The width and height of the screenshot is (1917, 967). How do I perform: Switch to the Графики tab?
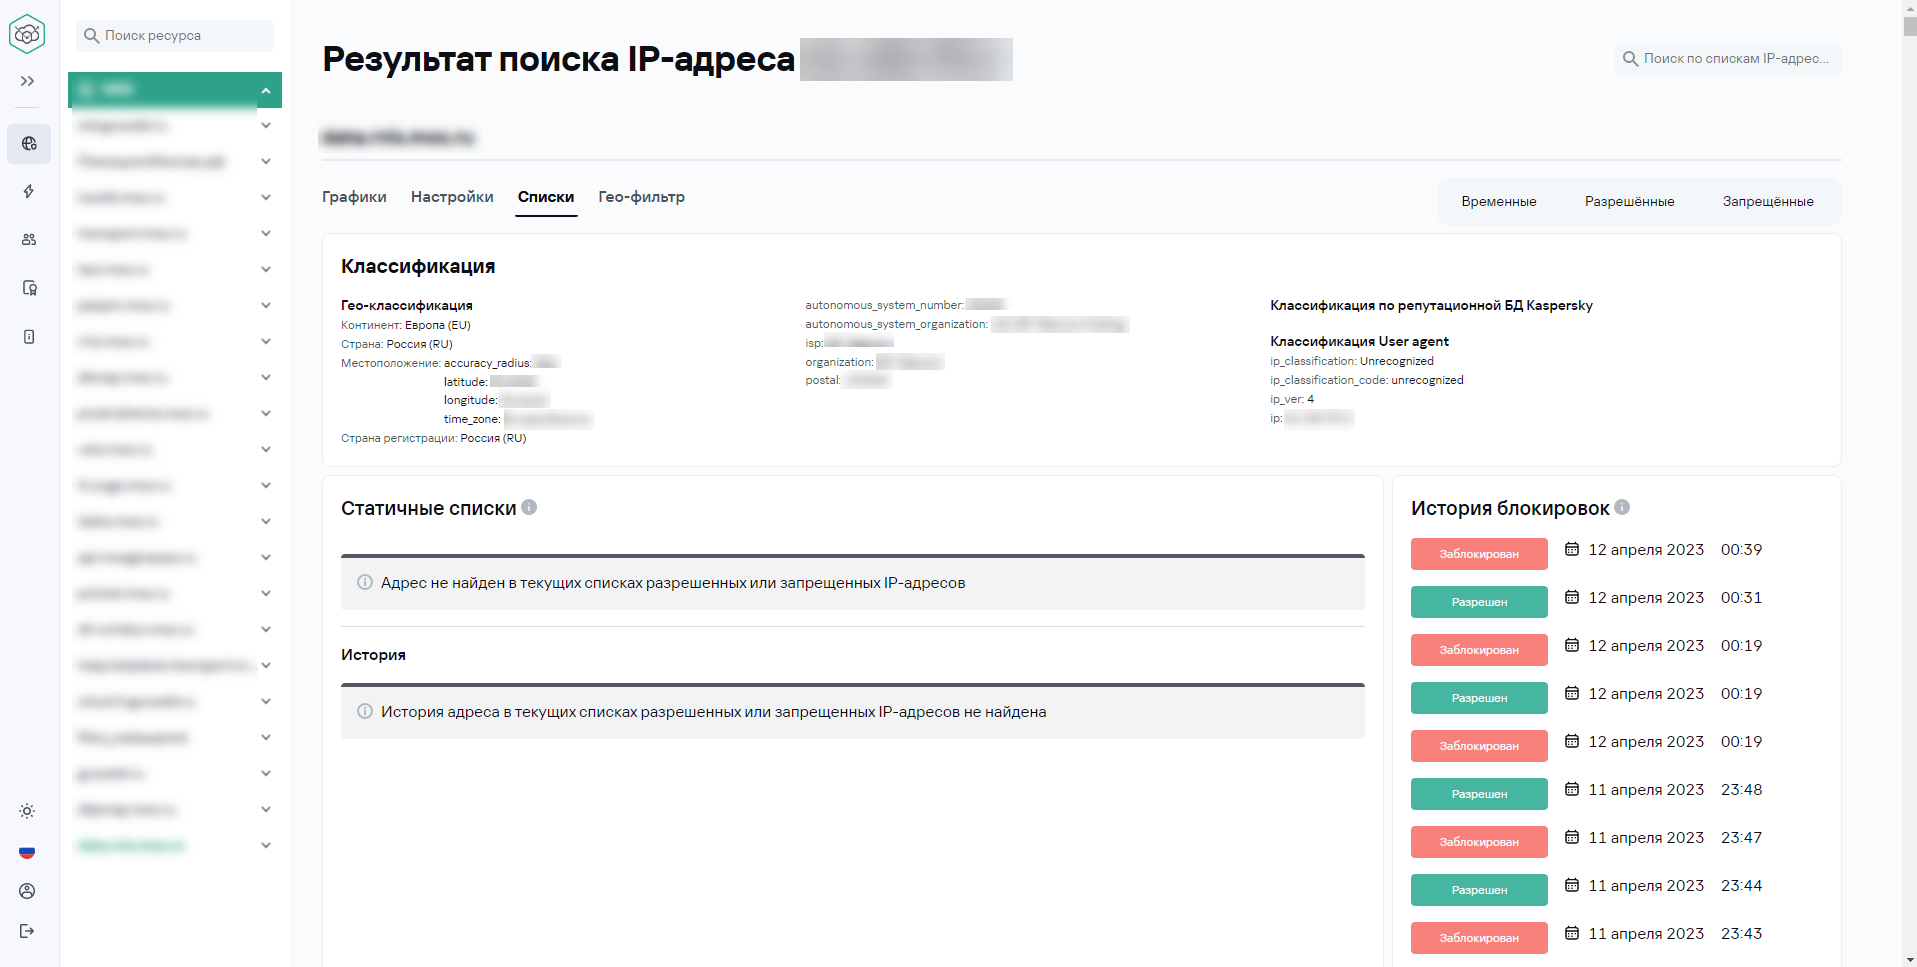(353, 197)
